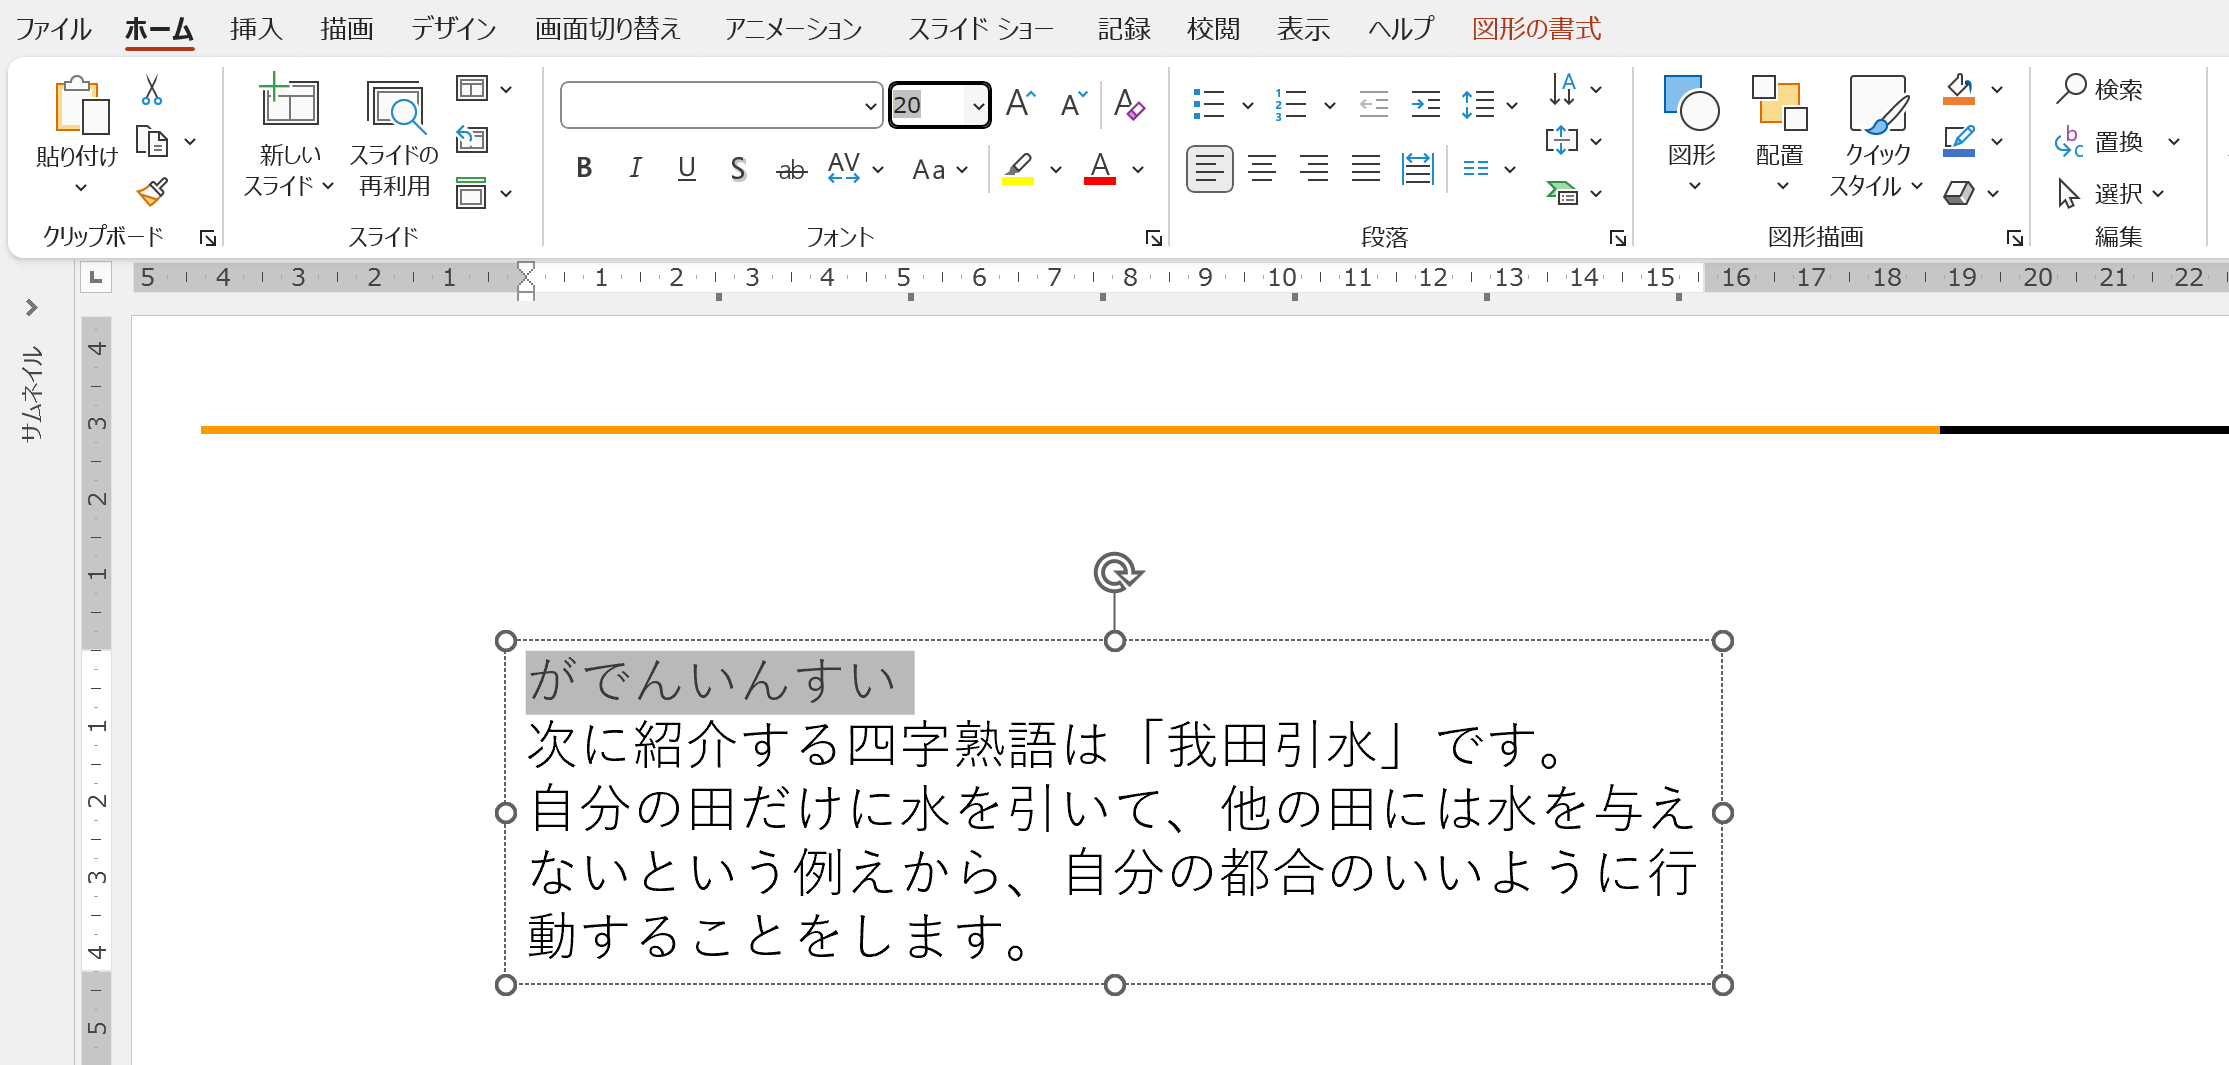
Task: Switch to the 挿入 (Insert) ribbon tab
Action: (256, 29)
